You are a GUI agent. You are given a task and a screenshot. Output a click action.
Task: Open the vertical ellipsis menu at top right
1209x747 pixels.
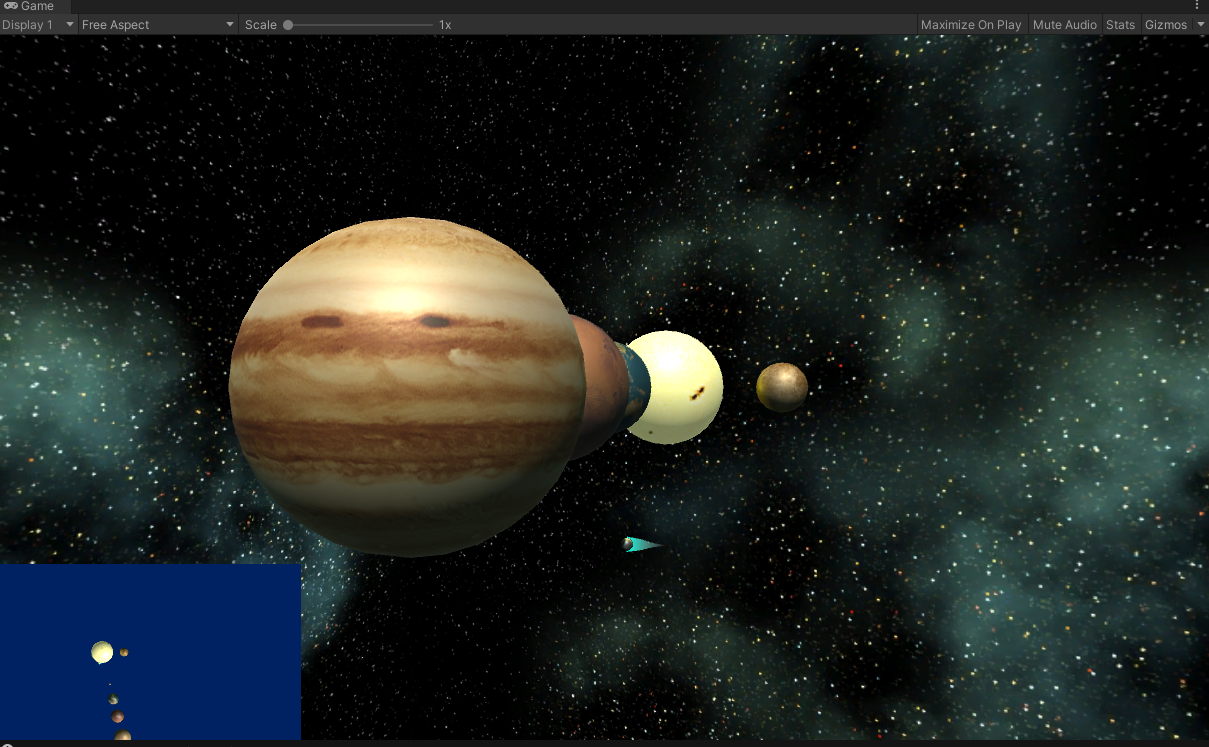coord(1198,6)
